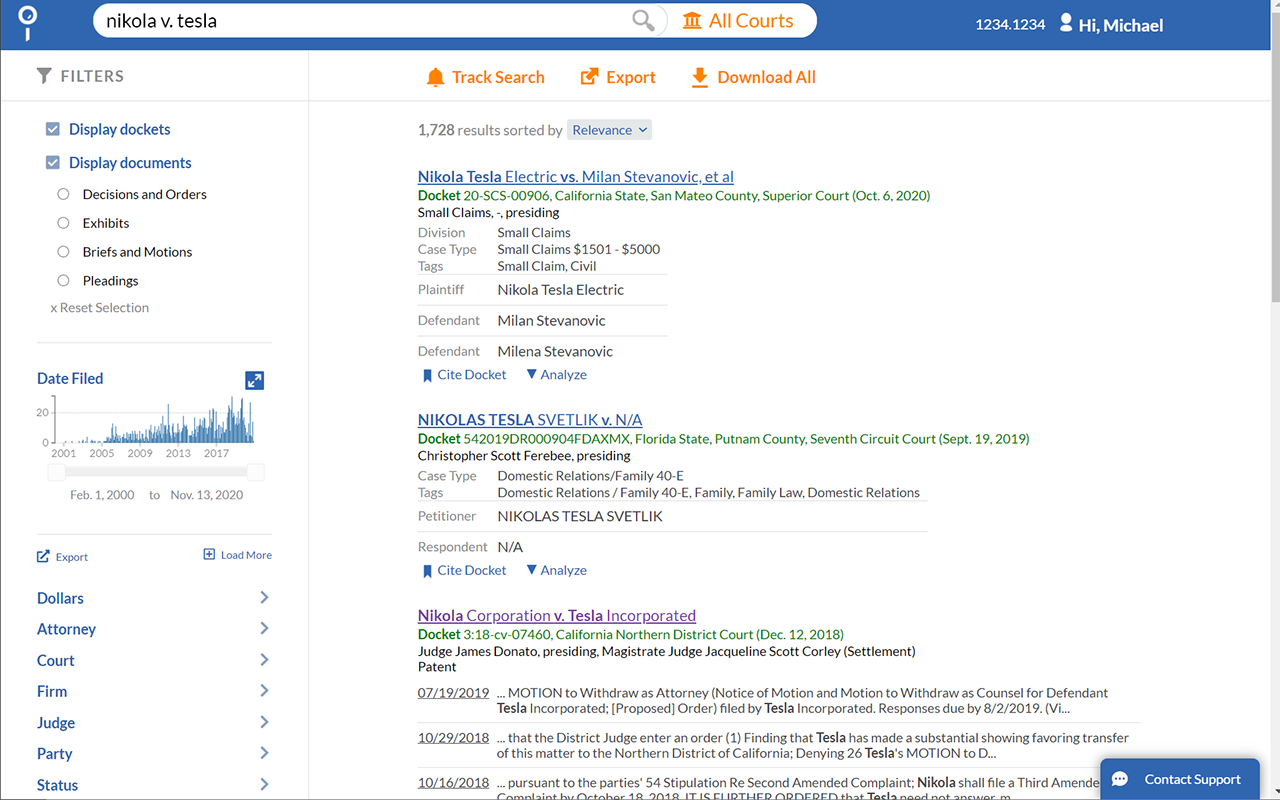Click the Track Search bell icon
The height and width of the screenshot is (800, 1280).
click(x=436, y=76)
